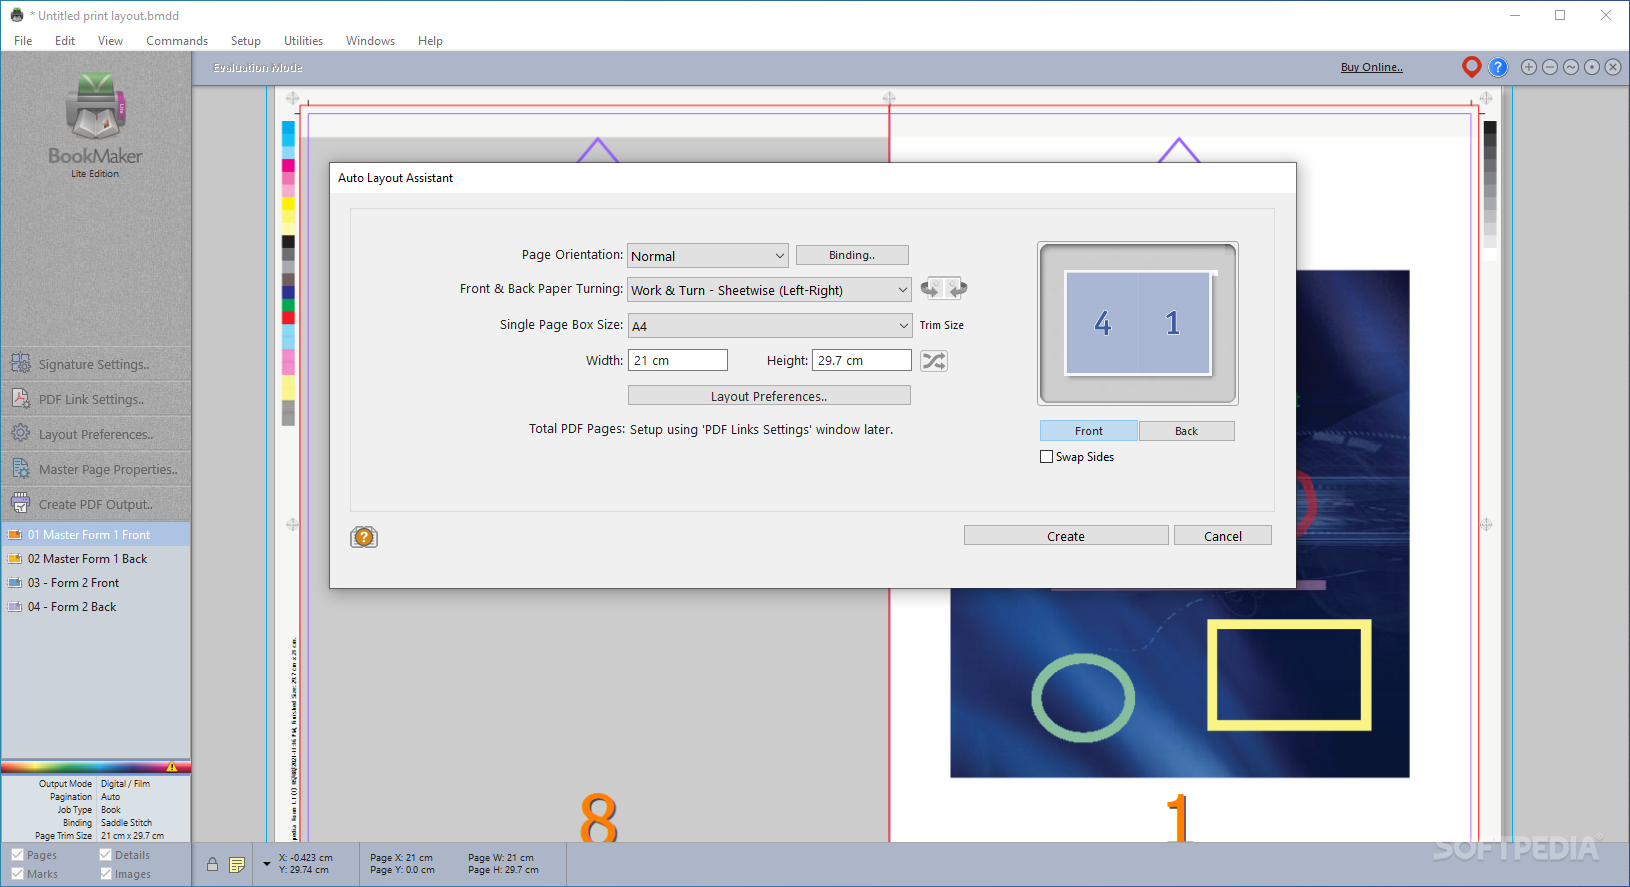1630x887 pixels.
Task: Open the Utilities menu
Action: click(303, 41)
